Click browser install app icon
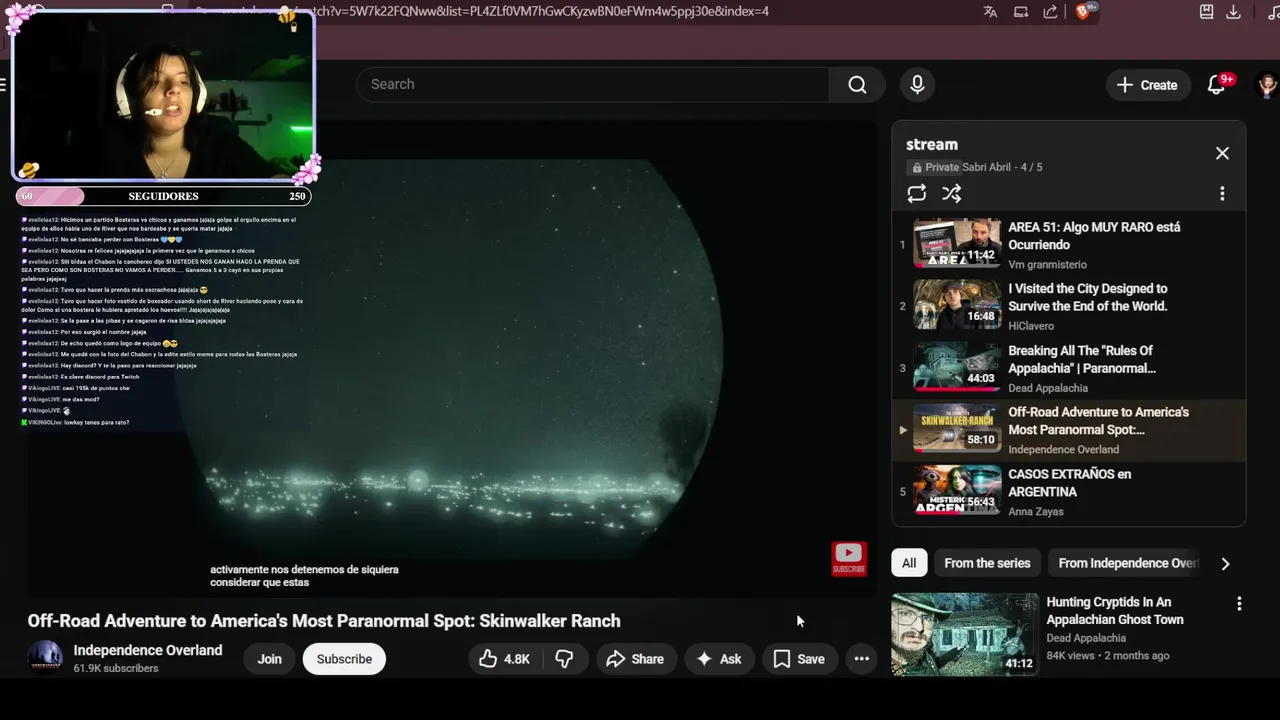The height and width of the screenshot is (720, 1280). point(1021,12)
